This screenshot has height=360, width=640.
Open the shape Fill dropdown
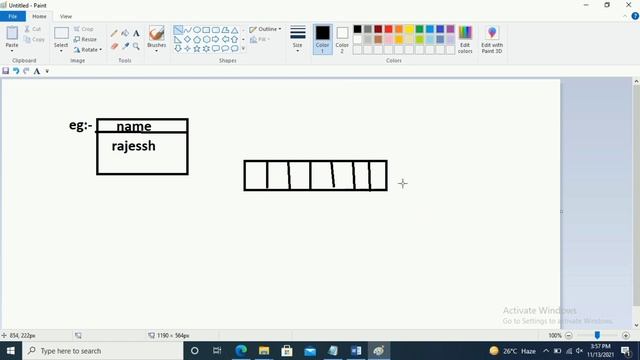260,39
